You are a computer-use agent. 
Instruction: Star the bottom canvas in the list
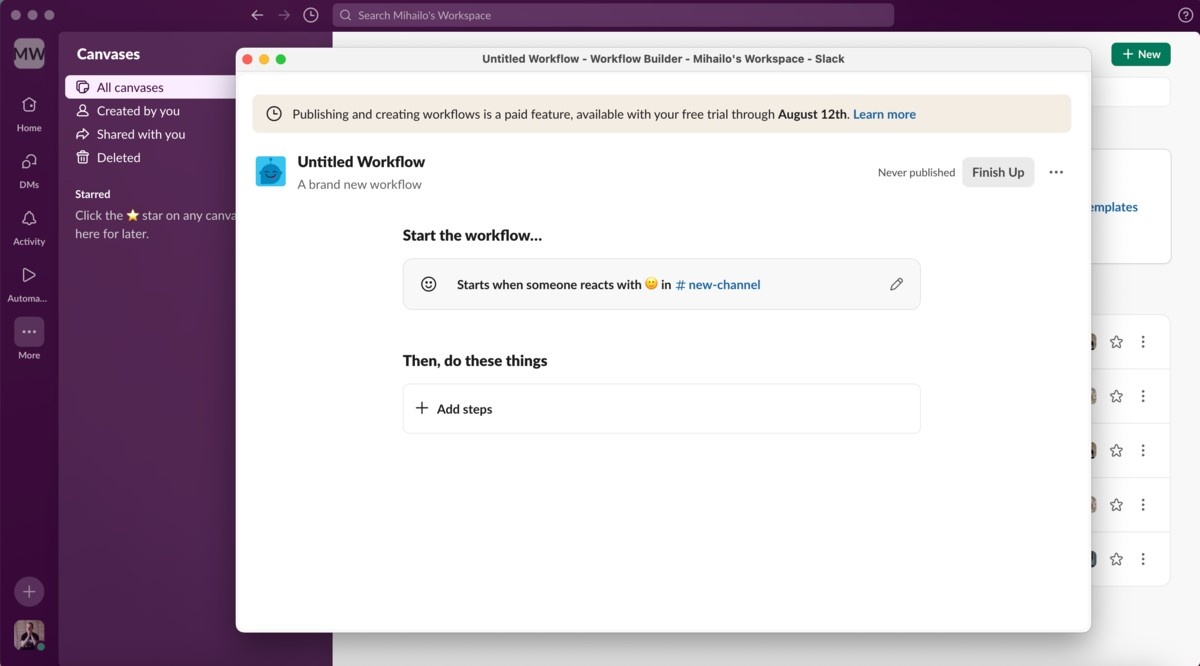tap(1117, 559)
